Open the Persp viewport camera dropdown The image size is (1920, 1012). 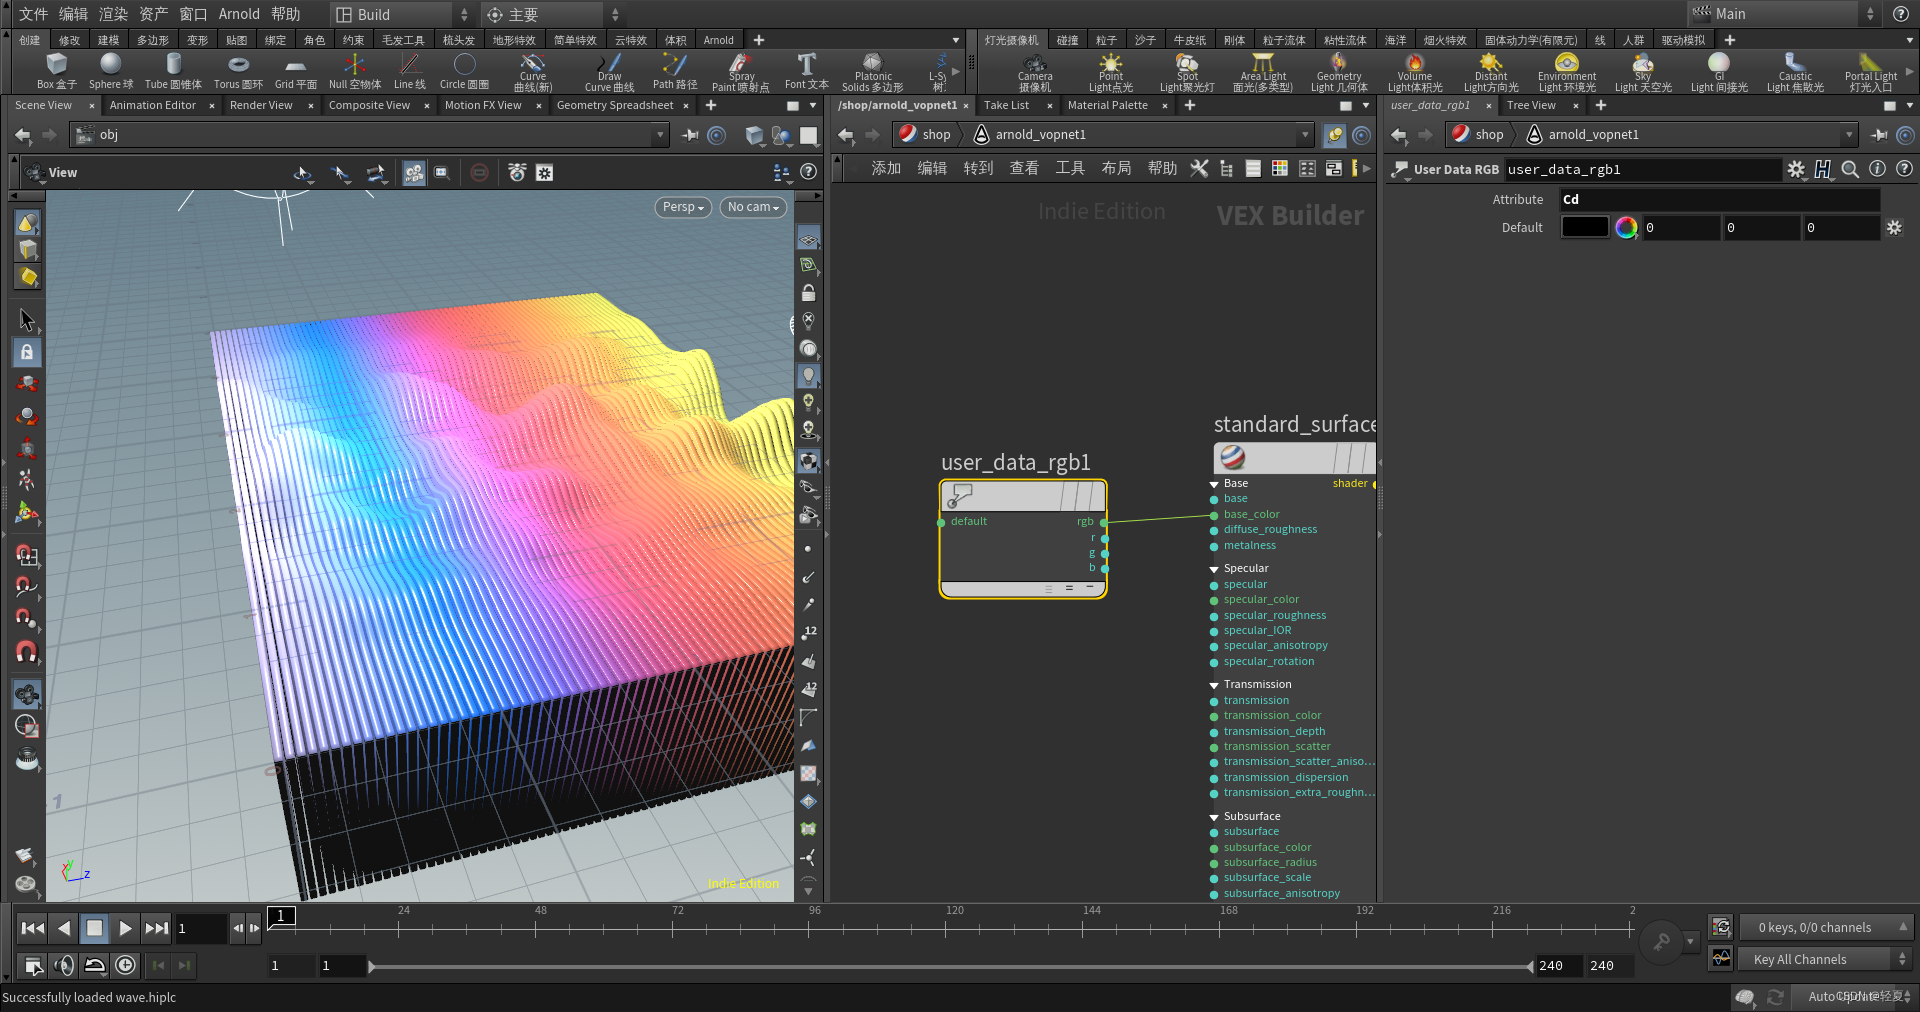tap(683, 207)
